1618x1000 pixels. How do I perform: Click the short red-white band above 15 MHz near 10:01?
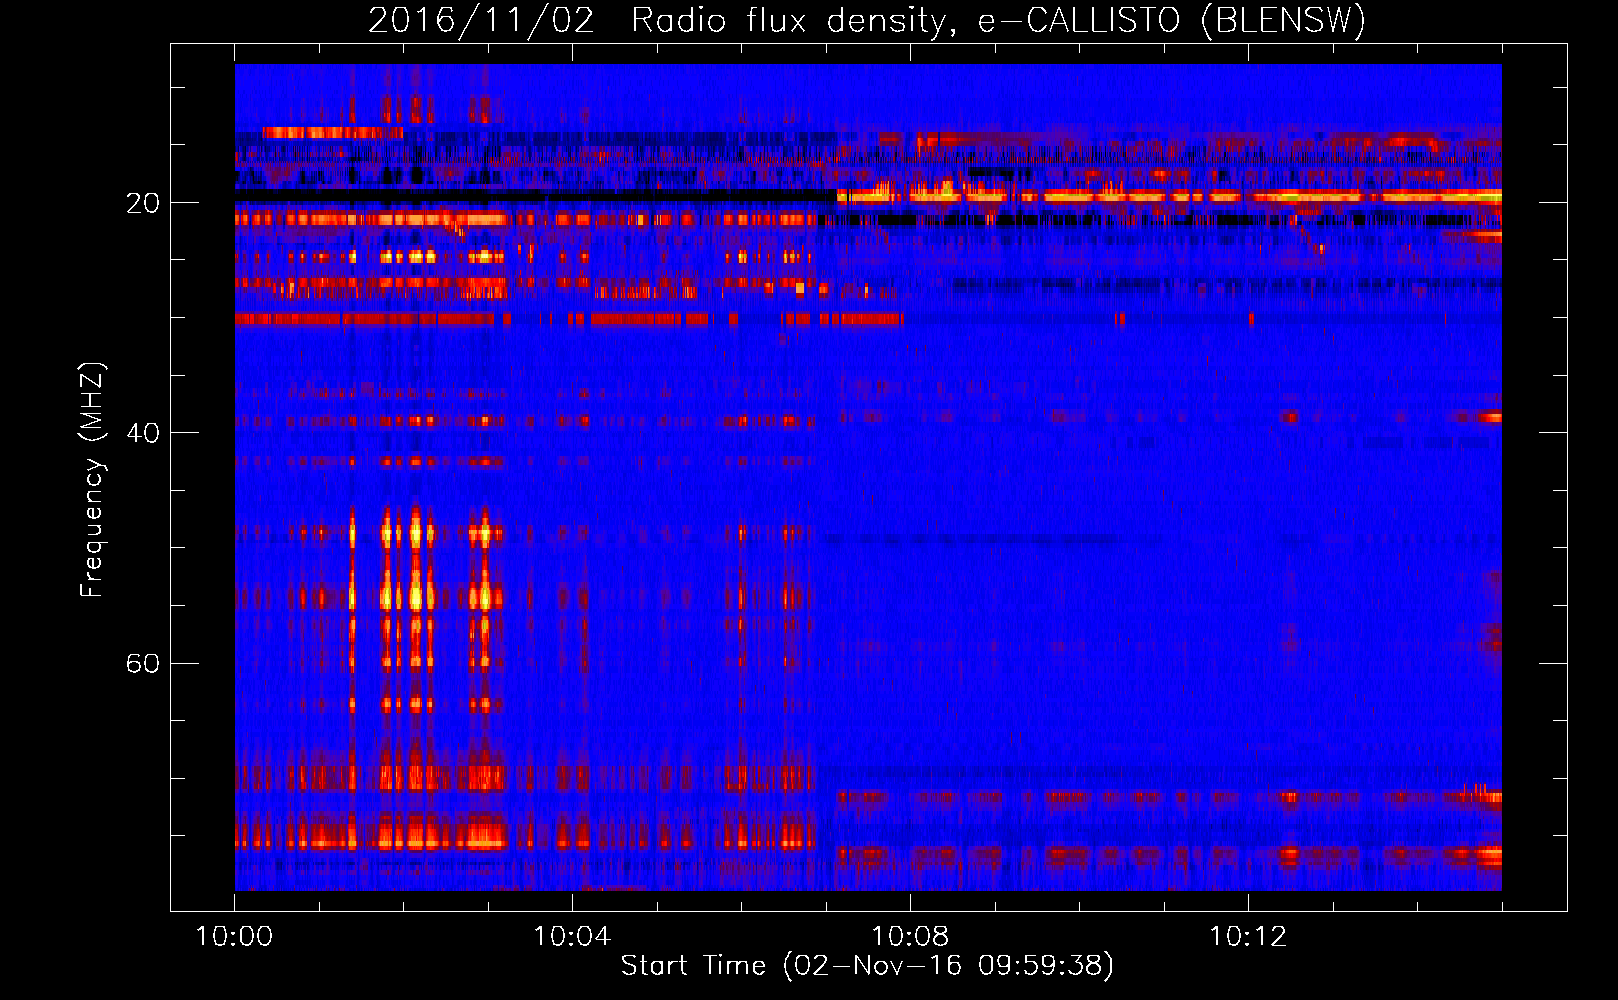click(330, 132)
